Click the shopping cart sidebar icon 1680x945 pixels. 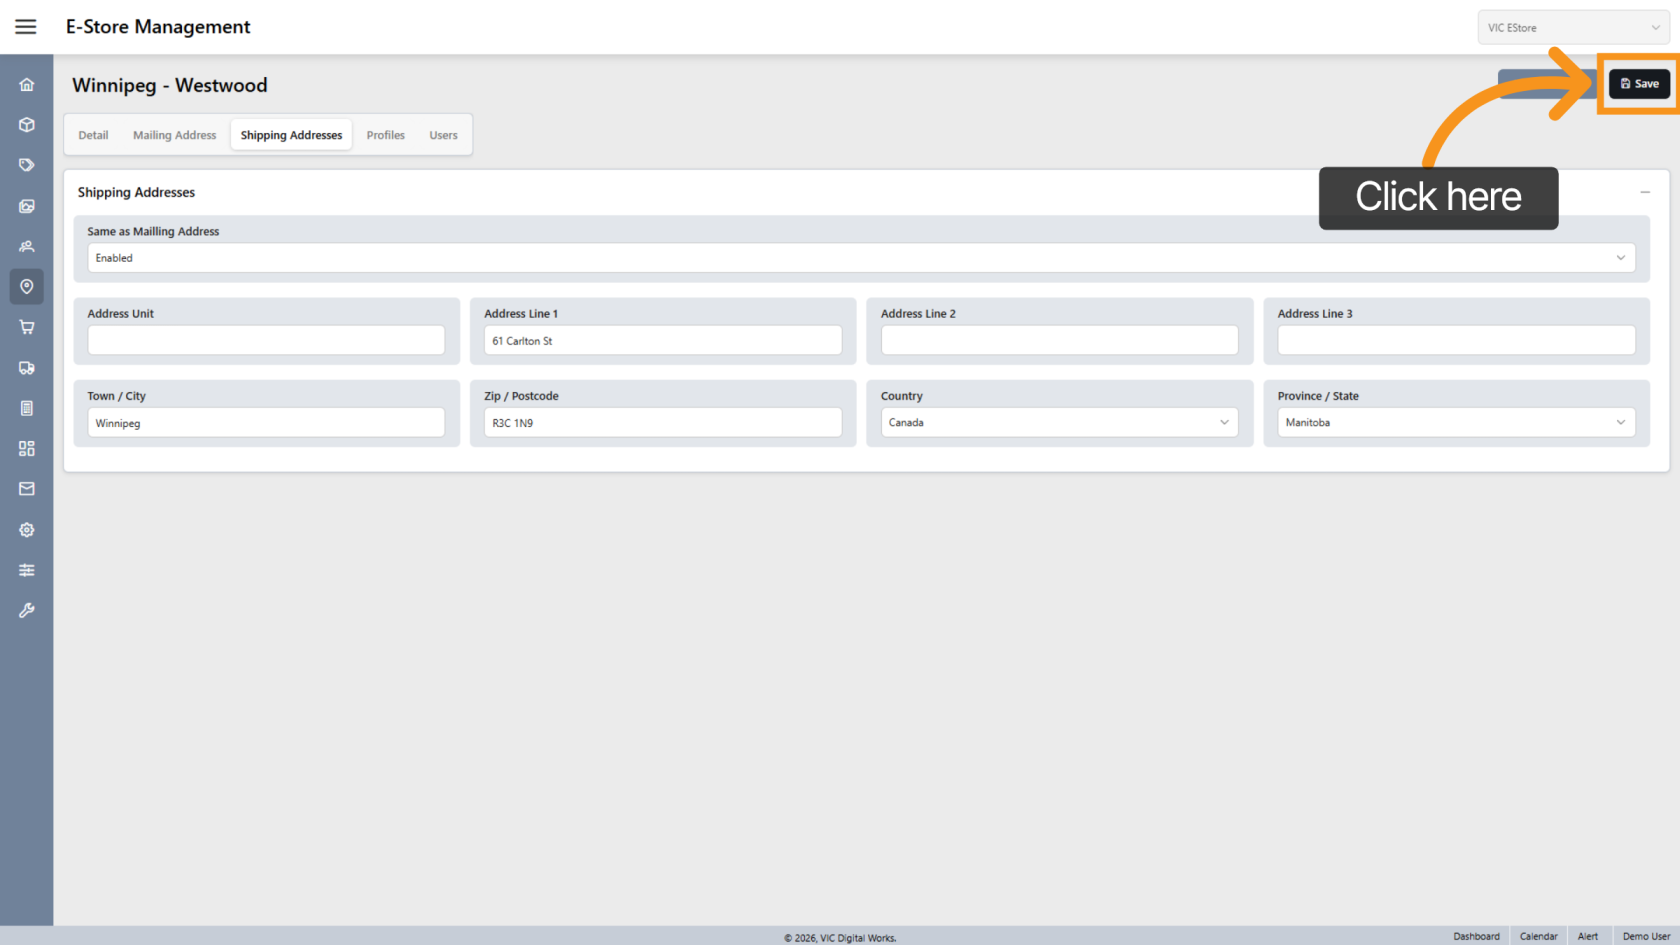tap(27, 327)
